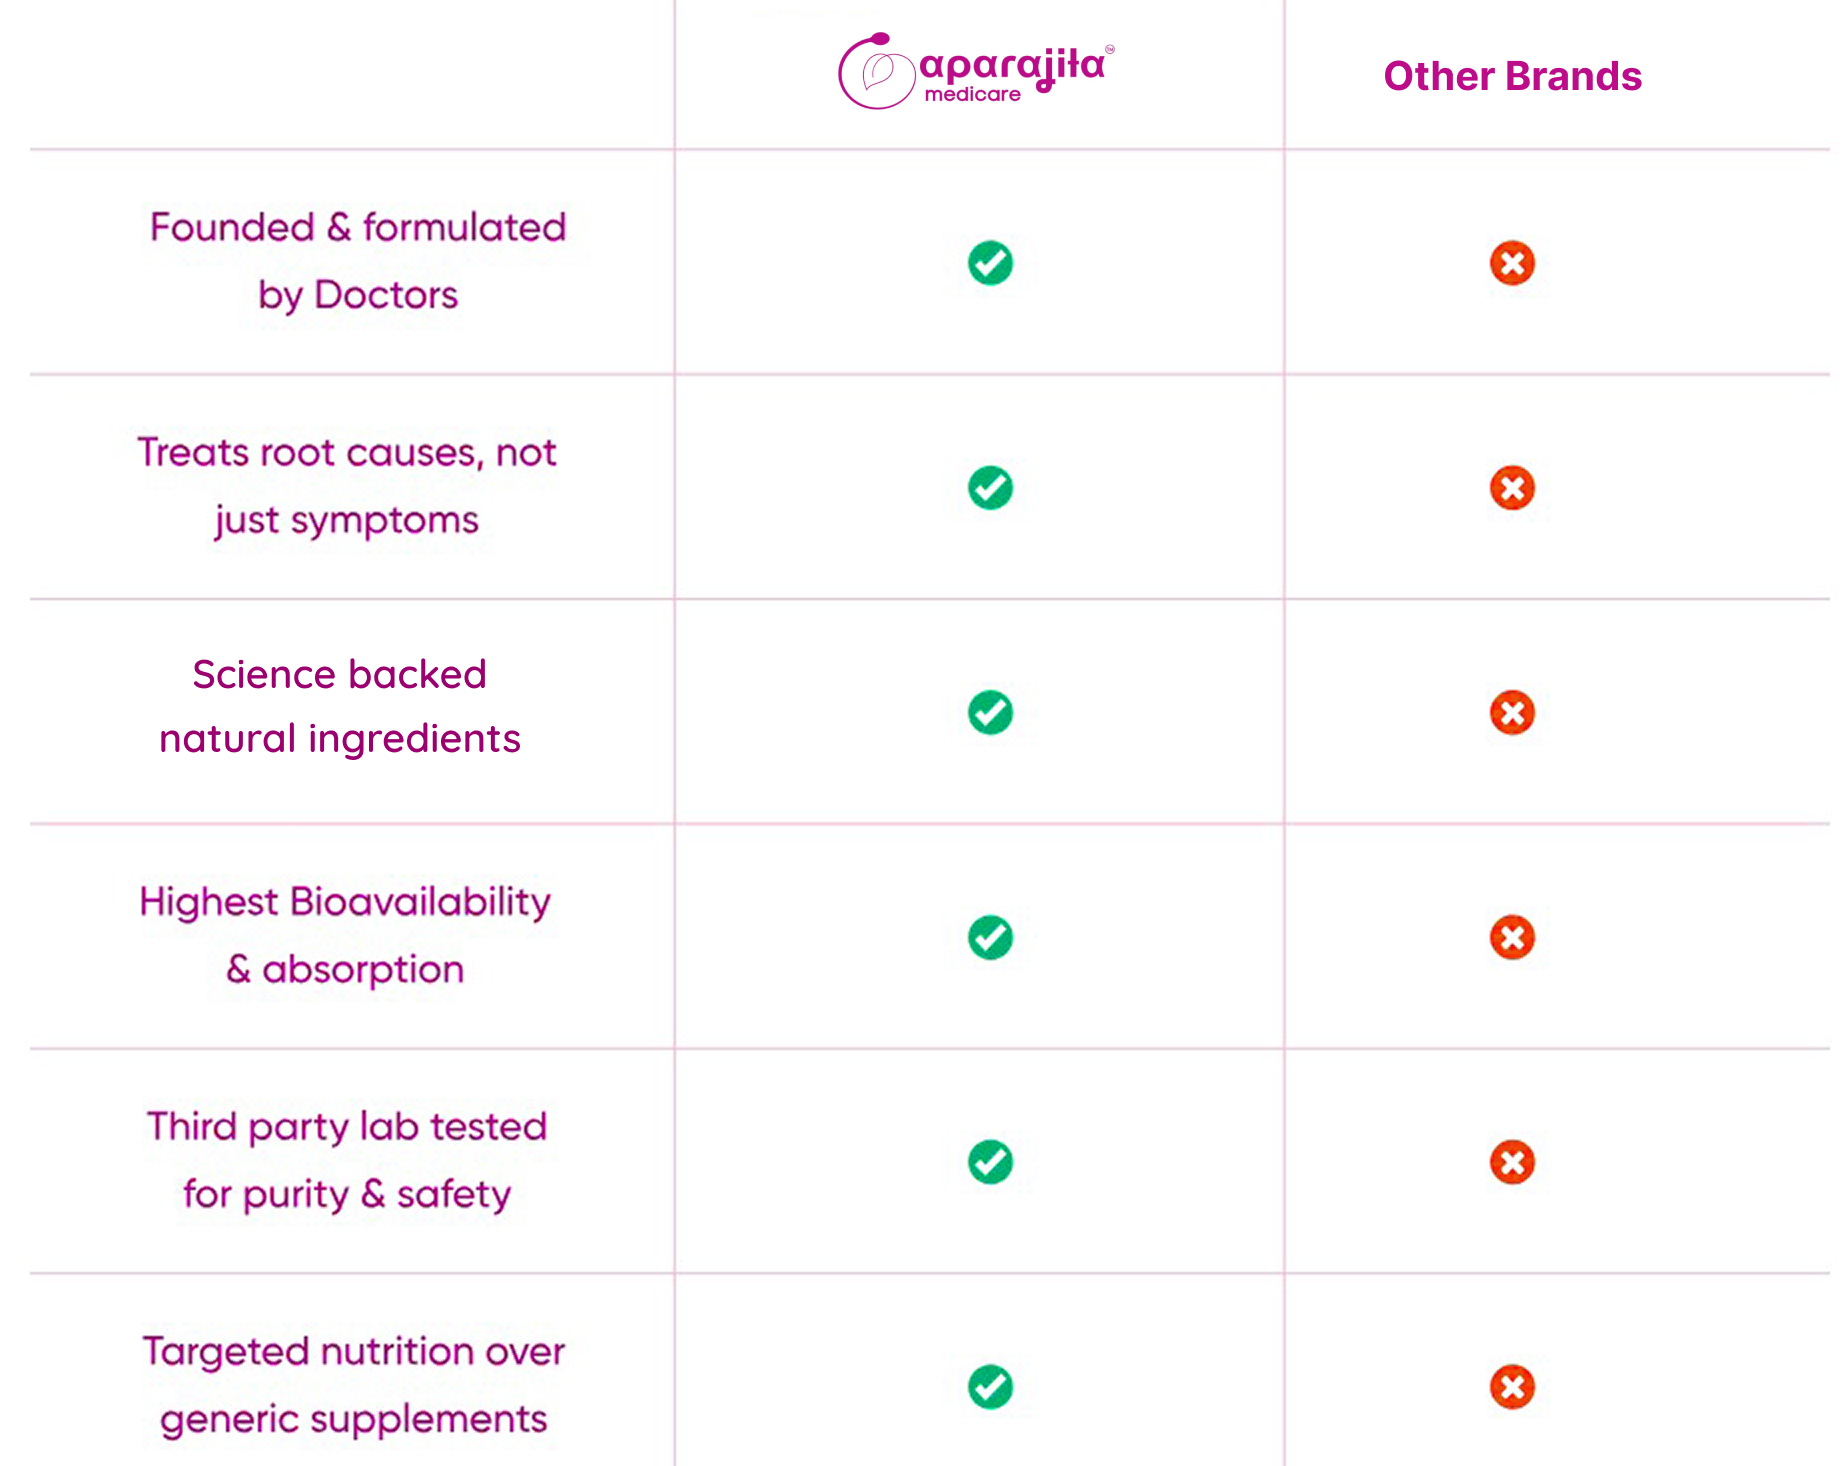Click the Other Brands column heading
This screenshot has height=1466, width=1848.
click(1512, 77)
